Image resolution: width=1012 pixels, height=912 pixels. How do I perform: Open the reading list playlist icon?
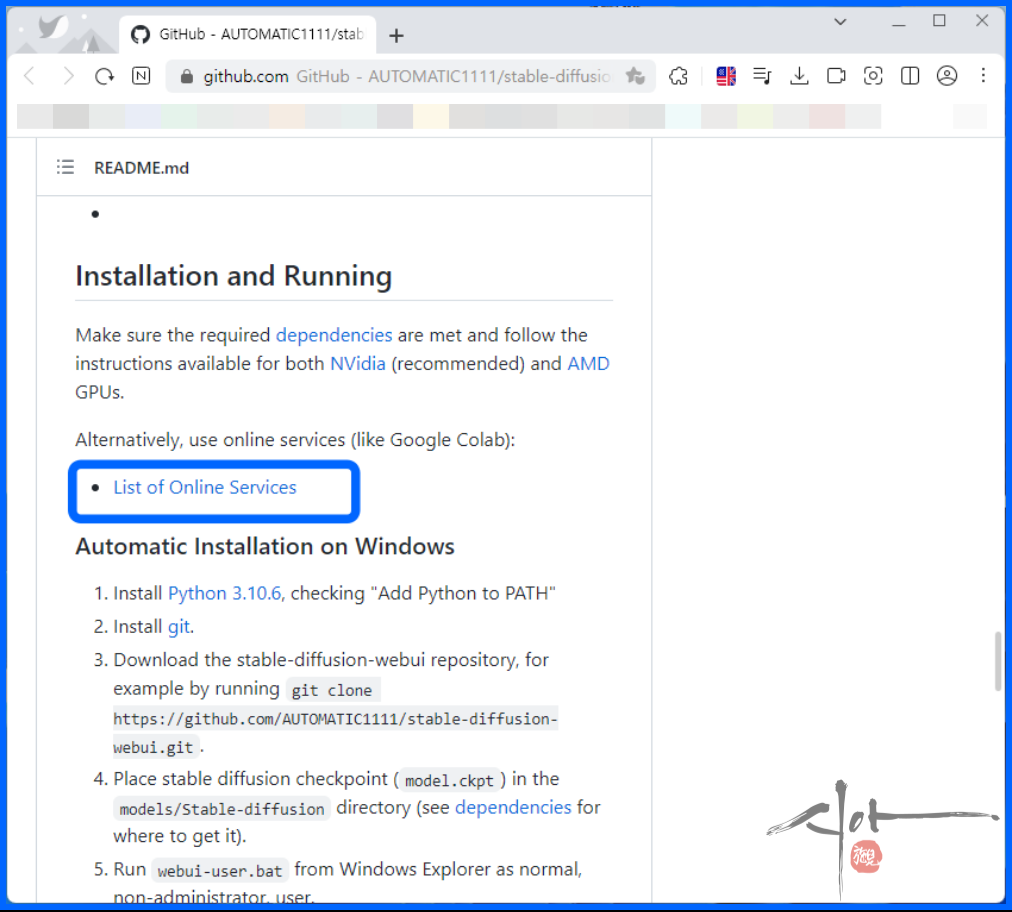pyautogui.click(x=762, y=76)
